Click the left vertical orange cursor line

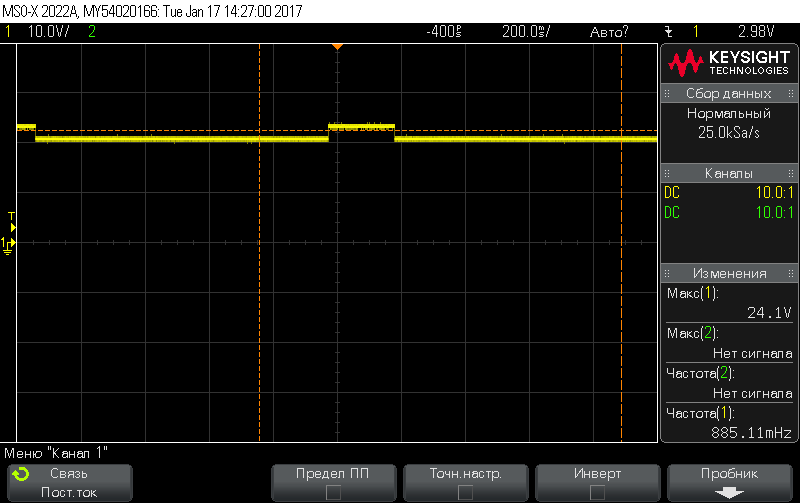click(x=260, y=243)
